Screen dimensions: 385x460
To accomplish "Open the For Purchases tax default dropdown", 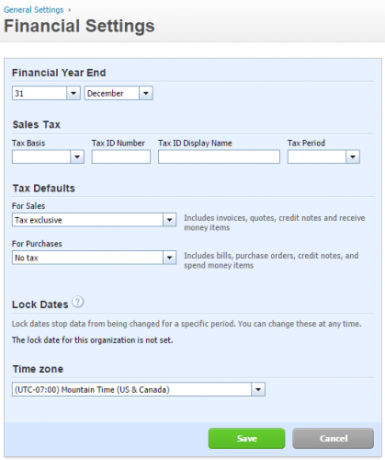I will pos(169,258).
